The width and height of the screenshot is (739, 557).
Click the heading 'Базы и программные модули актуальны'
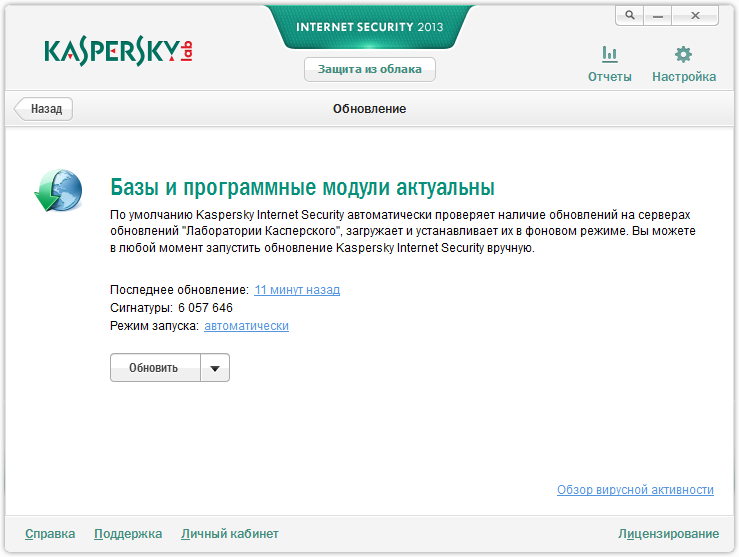(303, 188)
